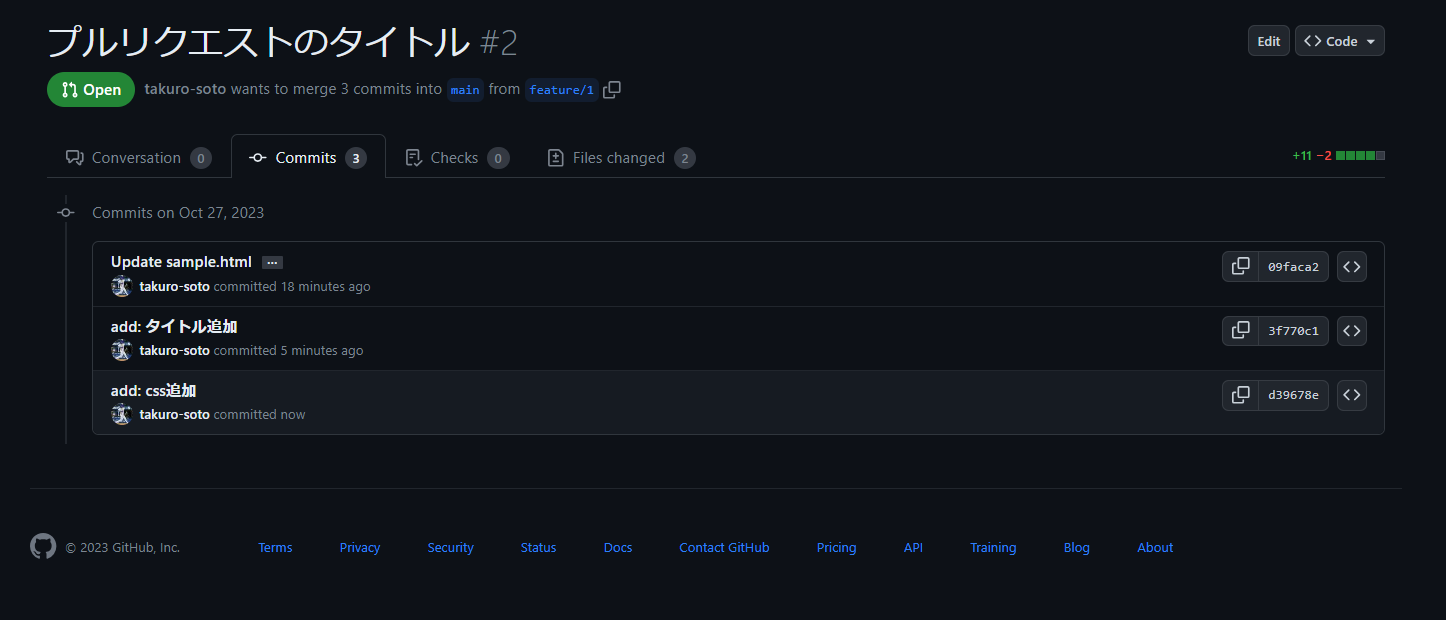Copy the 09faca2 commit SHA using its copy icon

(1240, 266)
